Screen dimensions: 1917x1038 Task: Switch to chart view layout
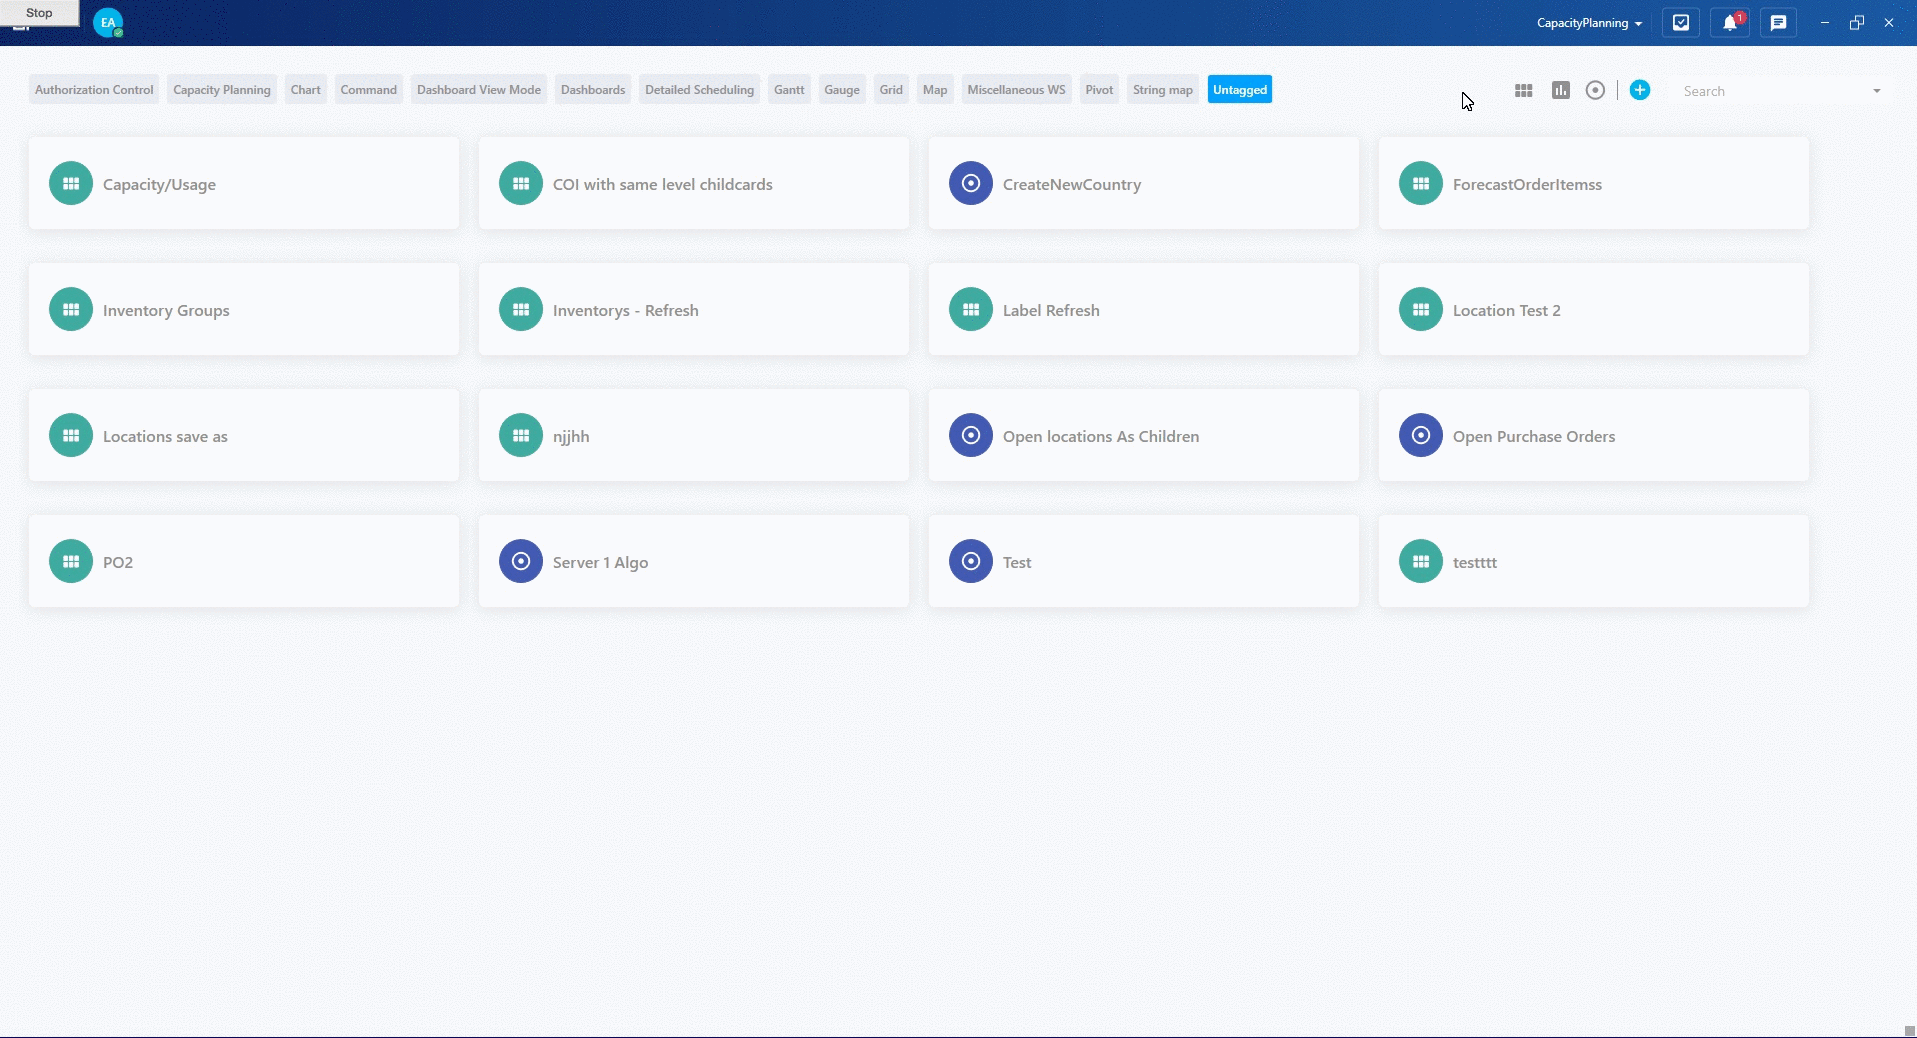[1560, 90]
